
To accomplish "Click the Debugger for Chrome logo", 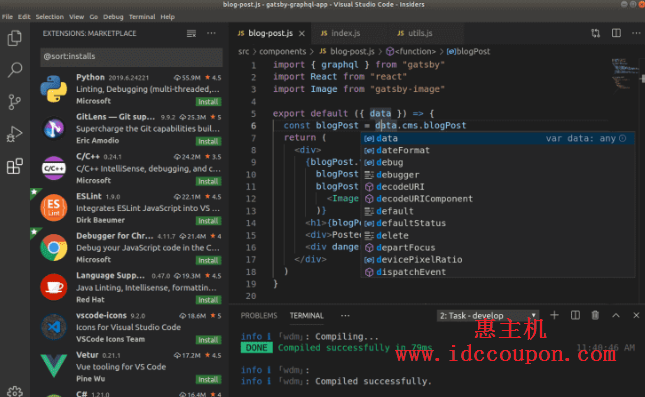I will 54,248.
